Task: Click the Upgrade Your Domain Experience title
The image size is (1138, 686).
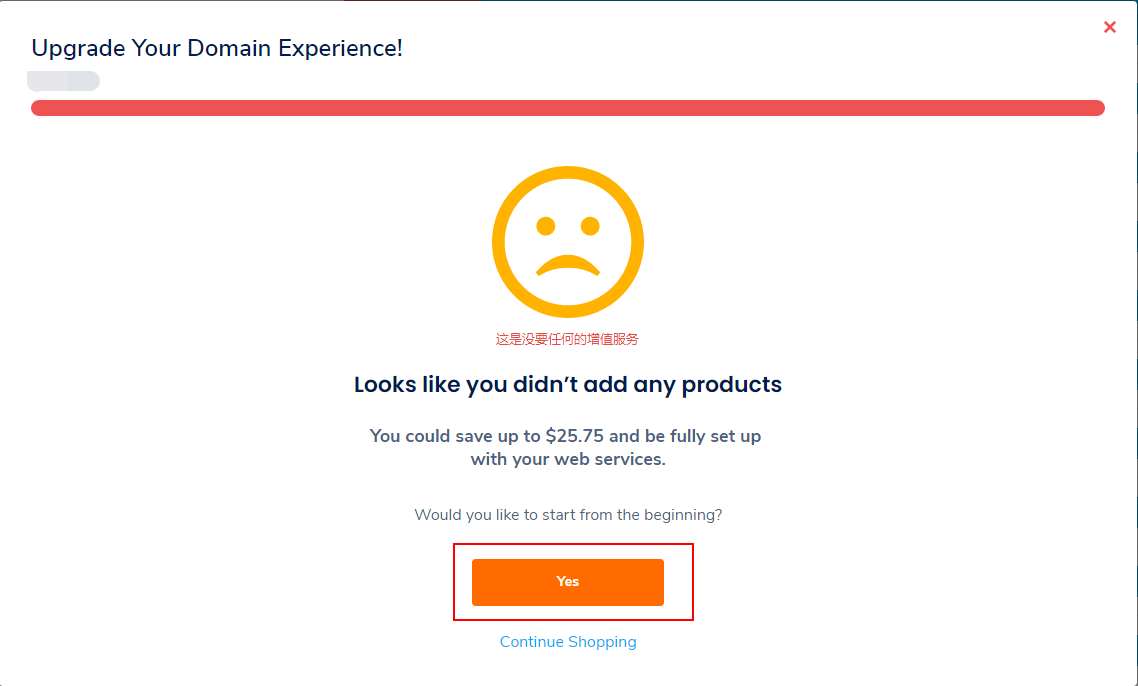Action: (x=216, y=48)
